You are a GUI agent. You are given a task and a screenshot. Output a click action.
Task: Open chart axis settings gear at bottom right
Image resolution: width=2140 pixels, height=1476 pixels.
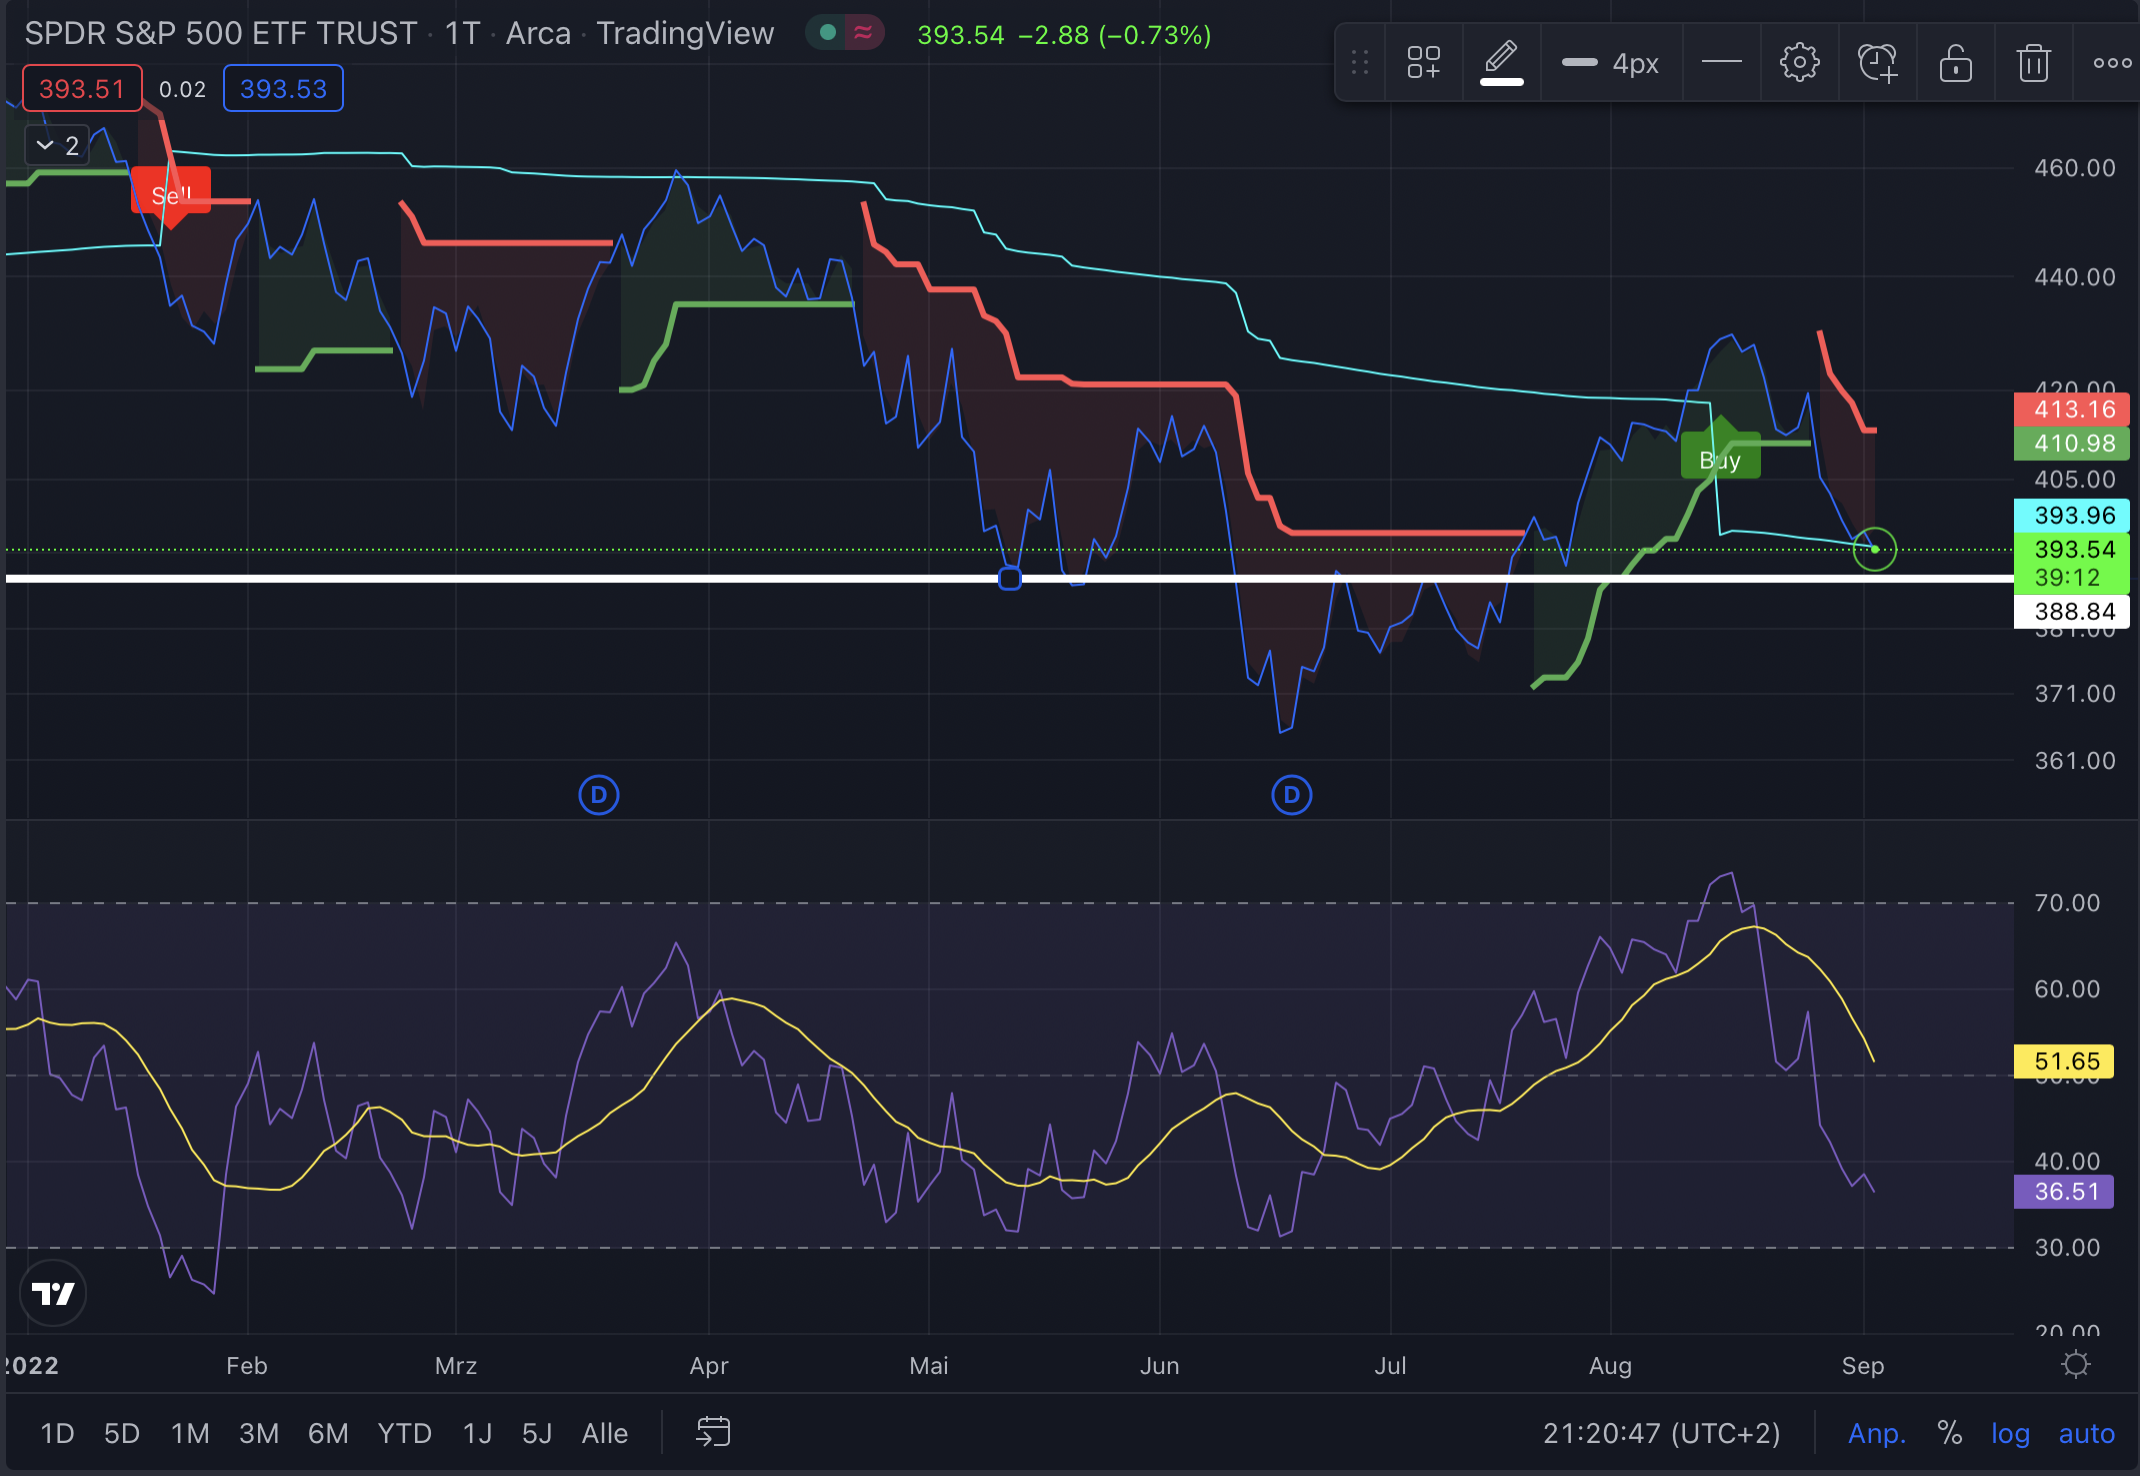2076,1365
